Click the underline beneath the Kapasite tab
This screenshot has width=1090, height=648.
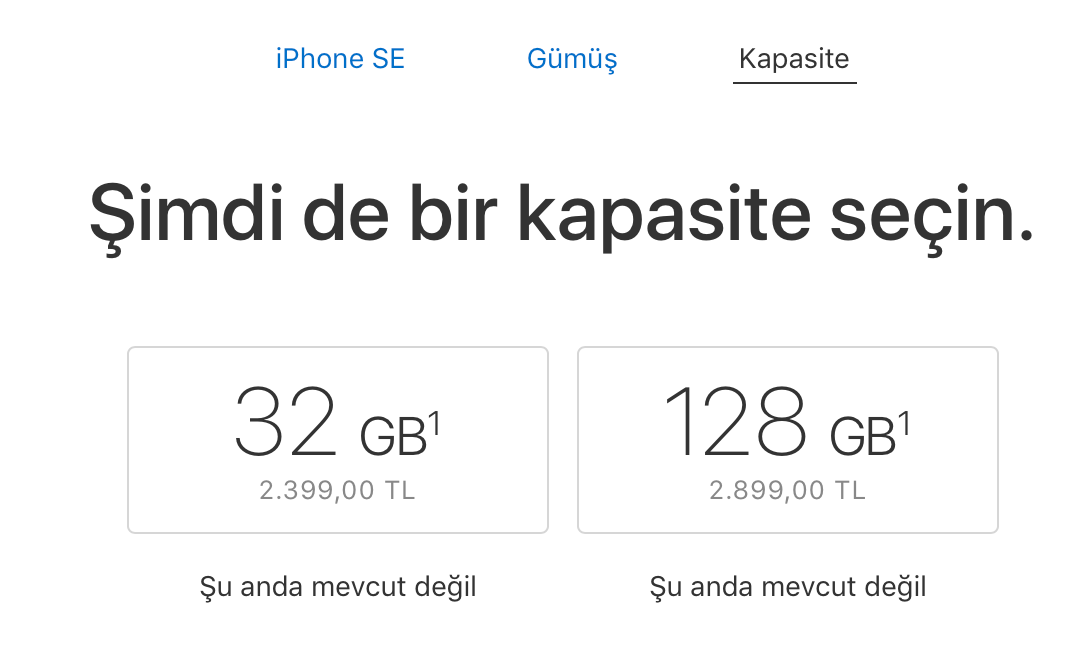coord(794,82)
